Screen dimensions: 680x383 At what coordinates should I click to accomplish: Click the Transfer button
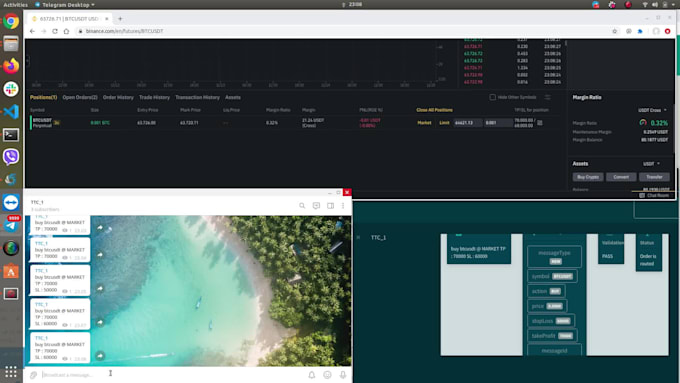pyautogui.click(x=654, y=177)
